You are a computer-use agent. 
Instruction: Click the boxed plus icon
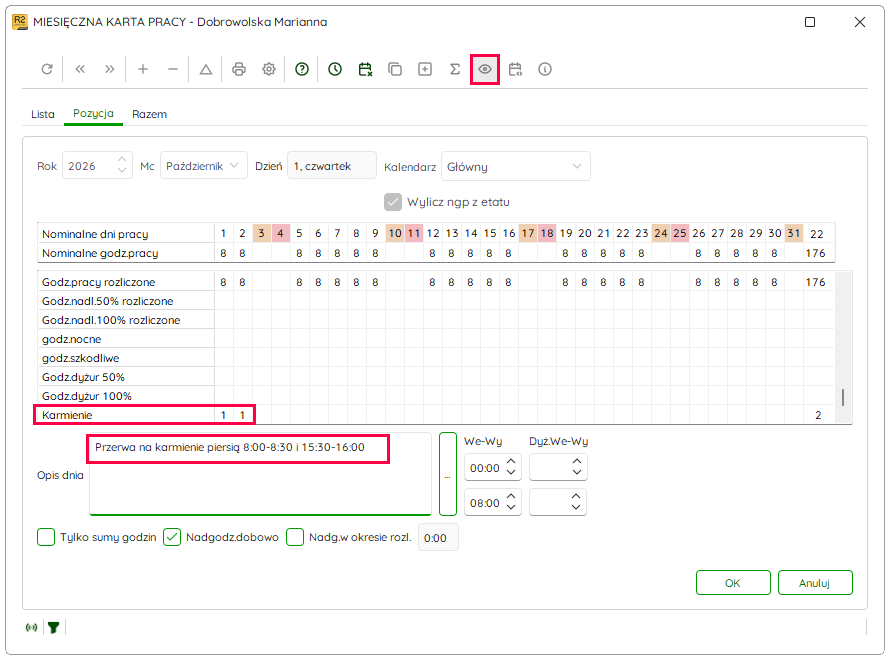tap(425, 69)
